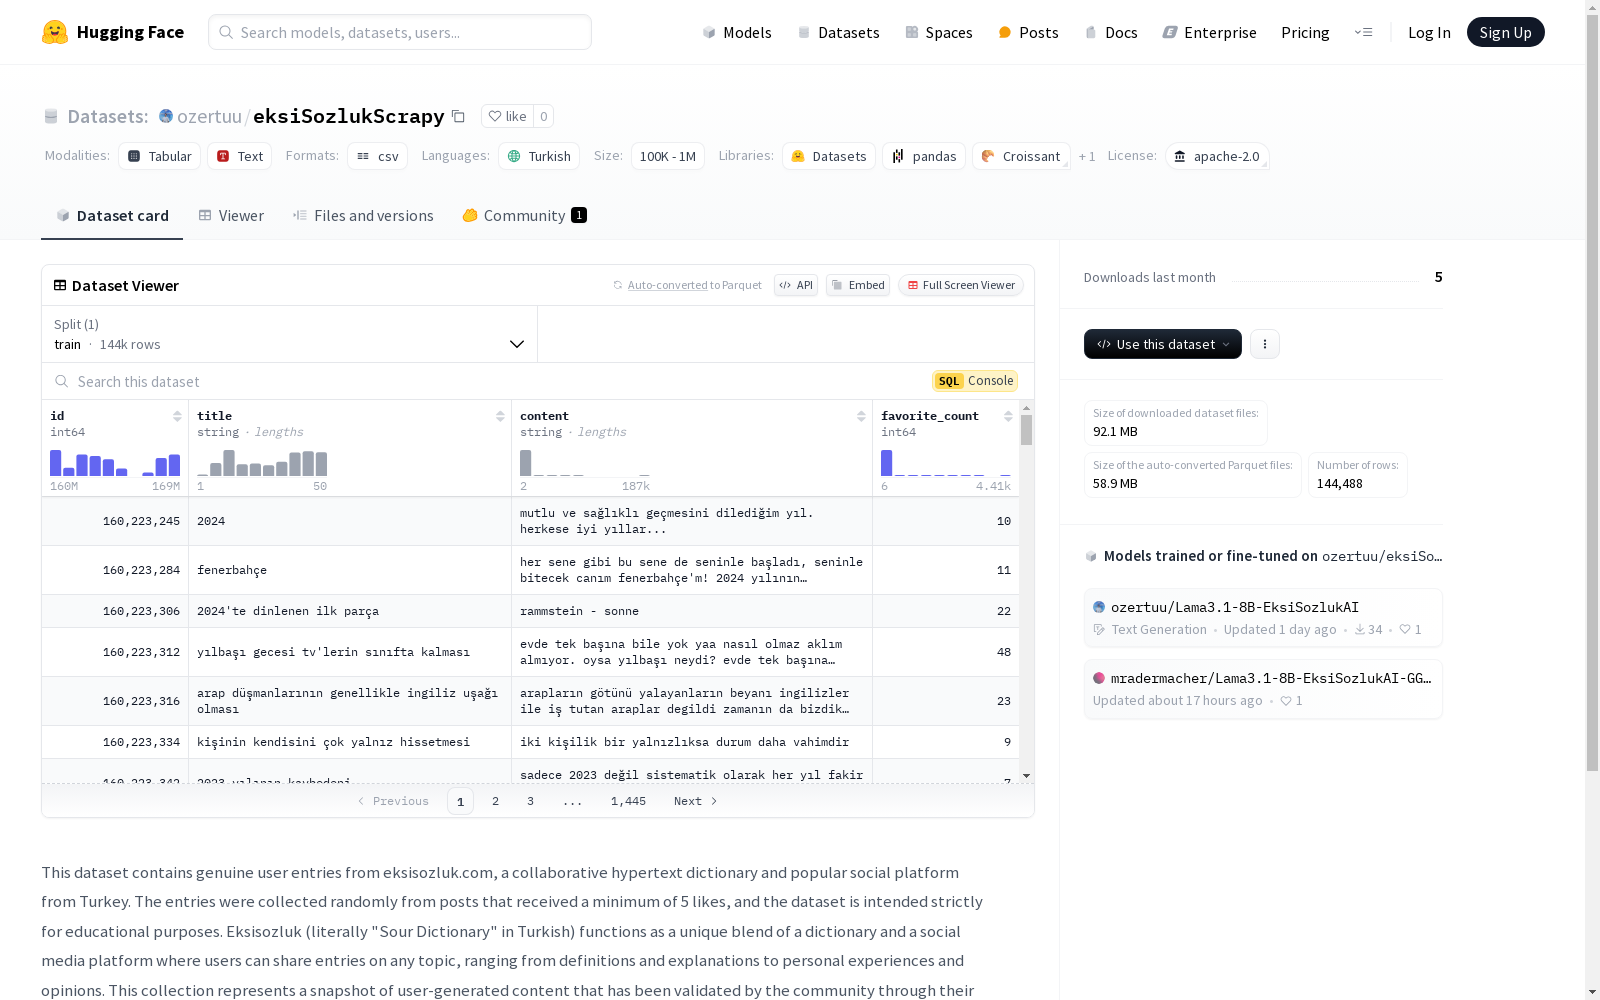
Task: Click the ozertuu model avatar icon
Action: coord(1099,607)
